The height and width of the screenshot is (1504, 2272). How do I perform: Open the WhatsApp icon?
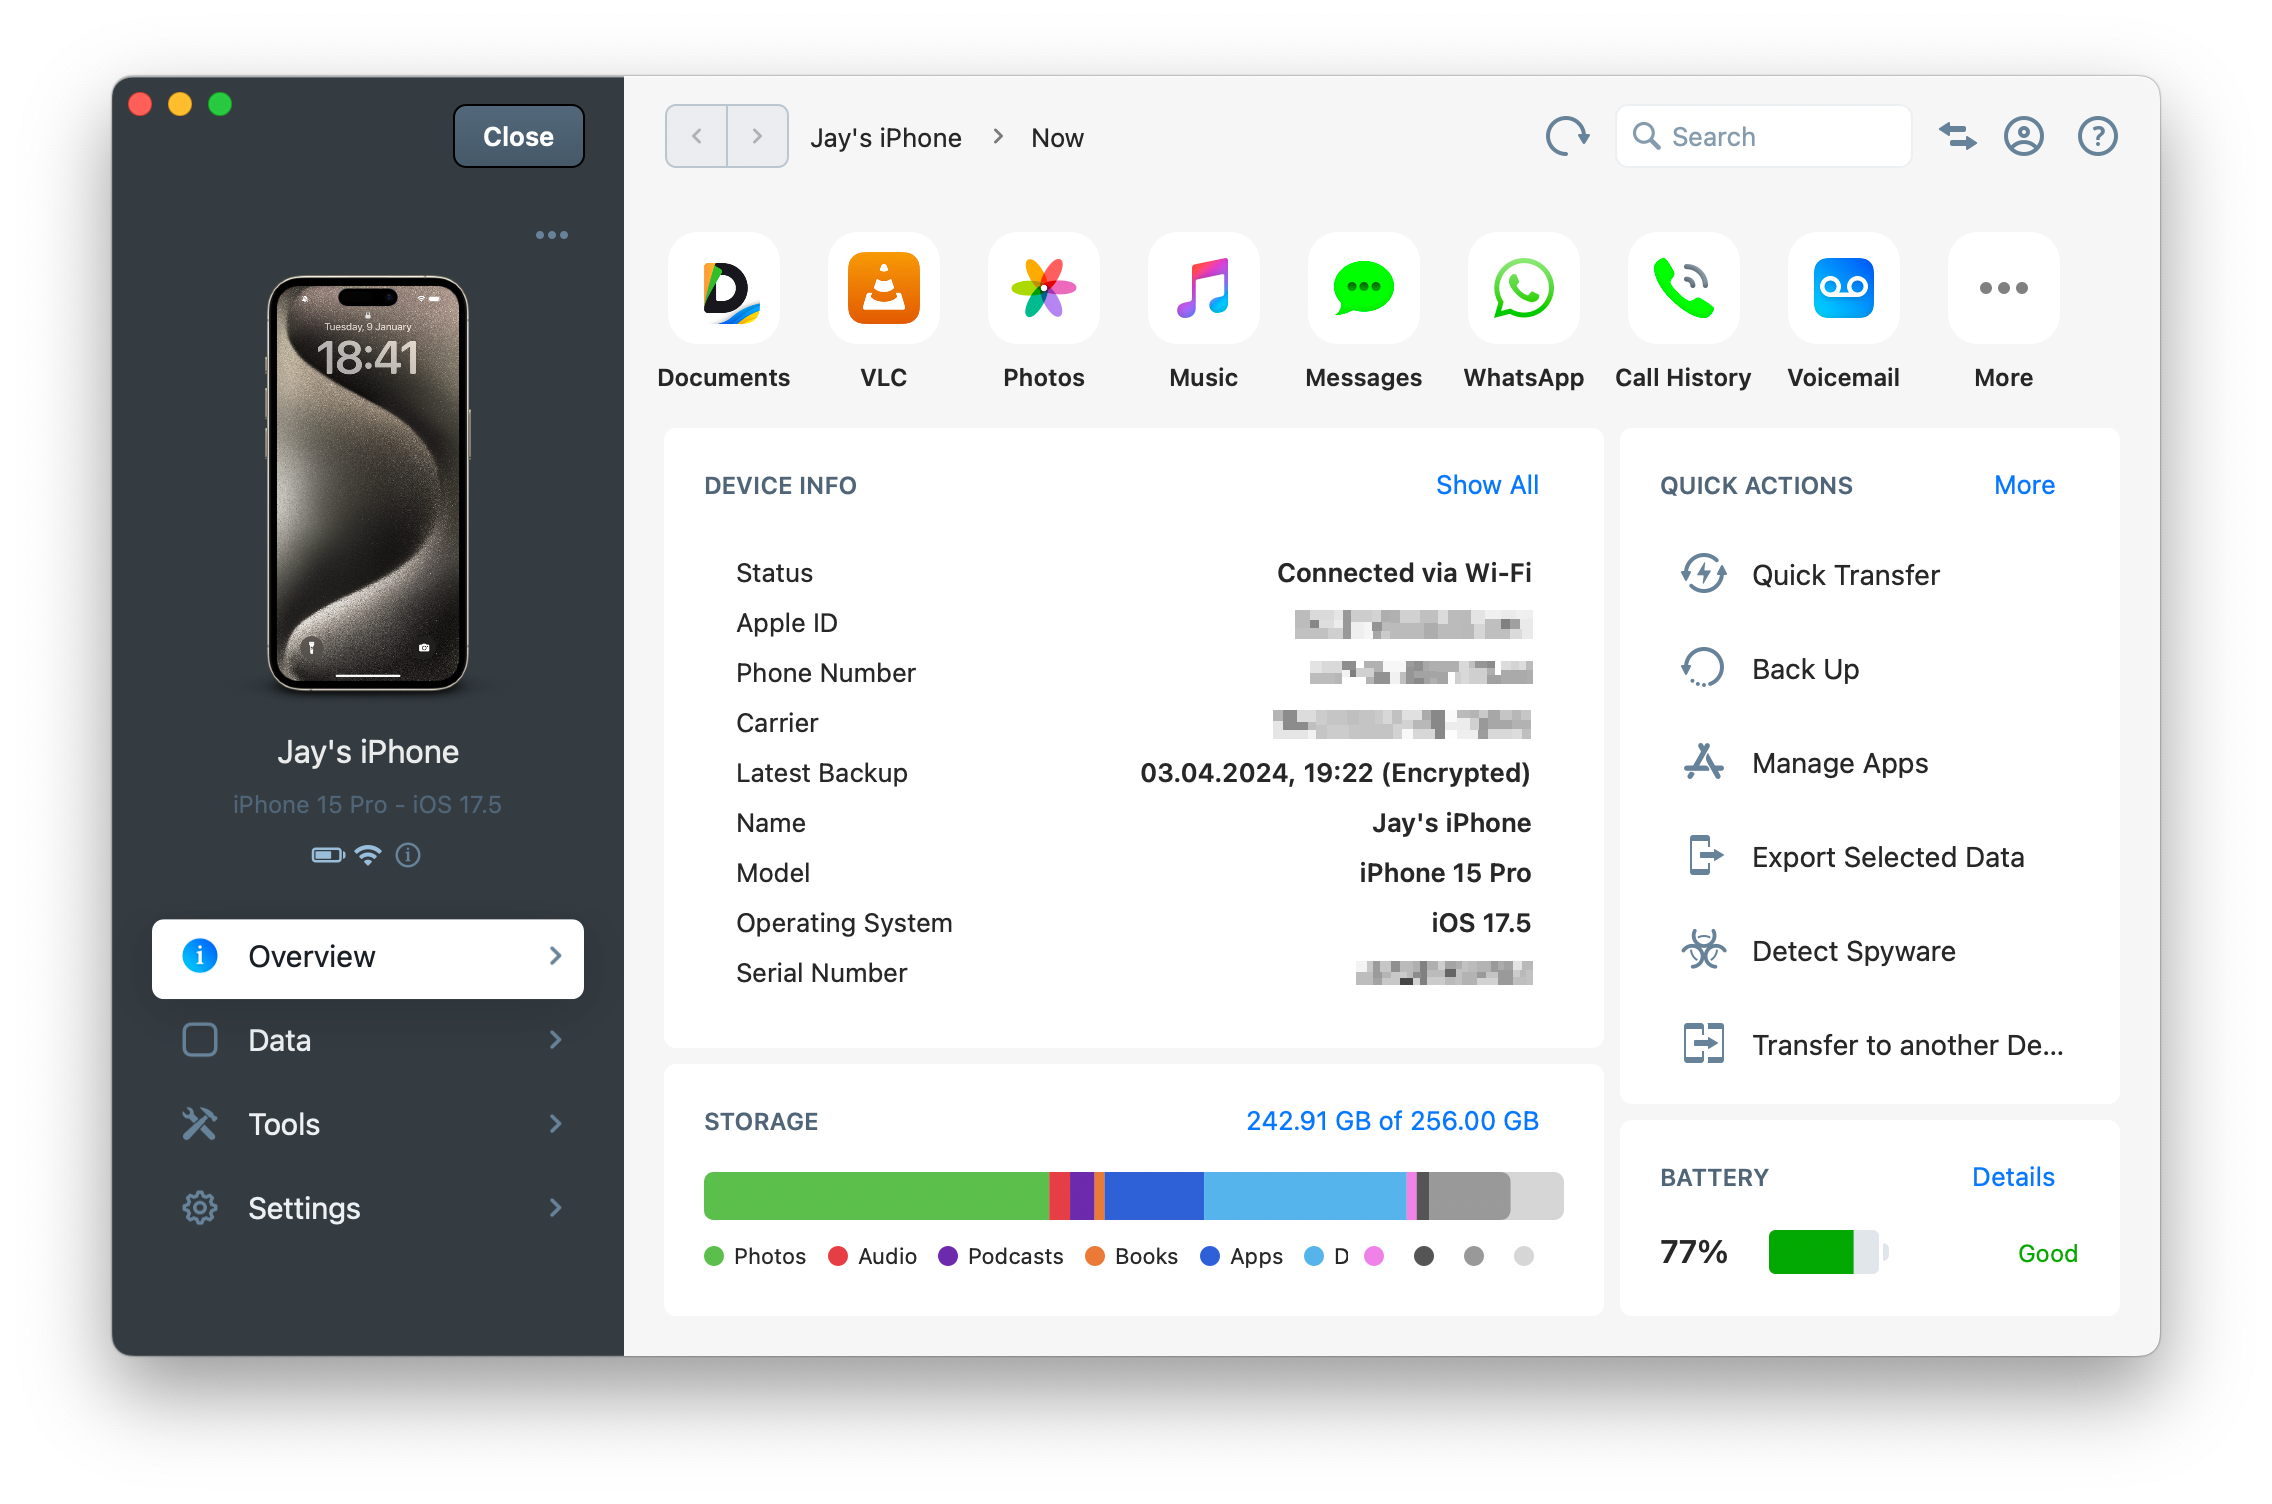pyautogui.click(x=1524, y=288)
